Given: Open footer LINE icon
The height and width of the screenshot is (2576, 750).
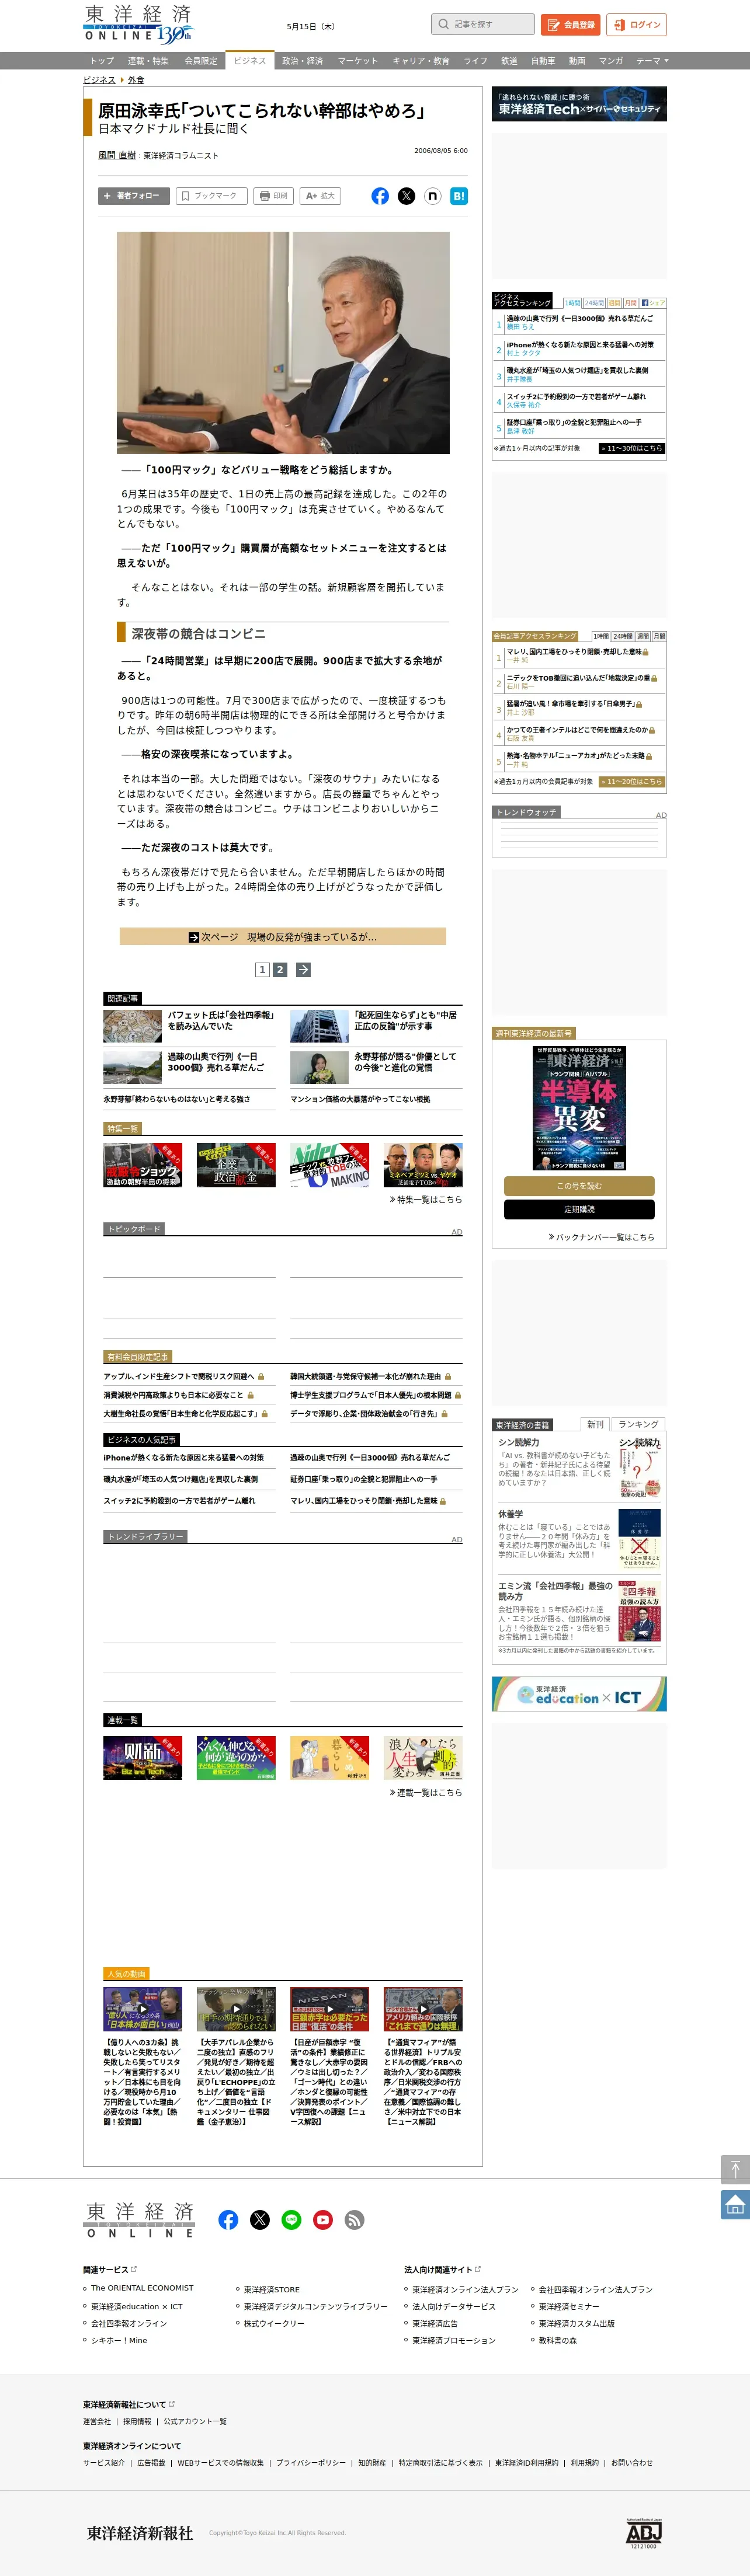Looking at the screenshot, I should tap(291, 2219).
